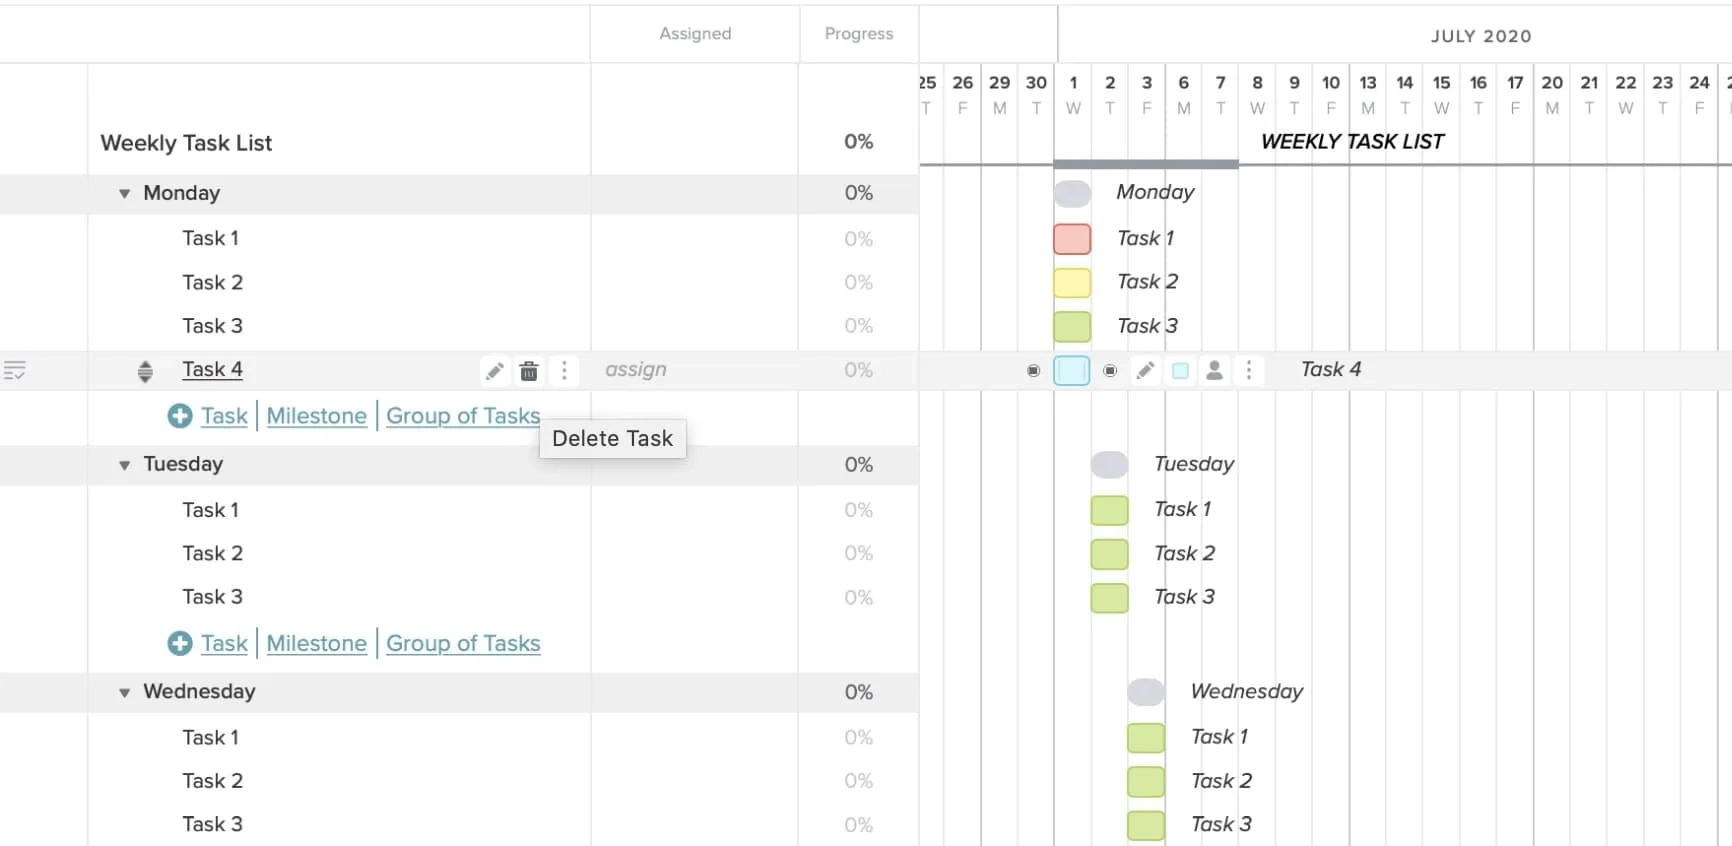Image resolution: width=1732 pixels, height=846 pixels.
Task: Open more options on the Gantt row kebab icon
Action: pos(1248,370)
